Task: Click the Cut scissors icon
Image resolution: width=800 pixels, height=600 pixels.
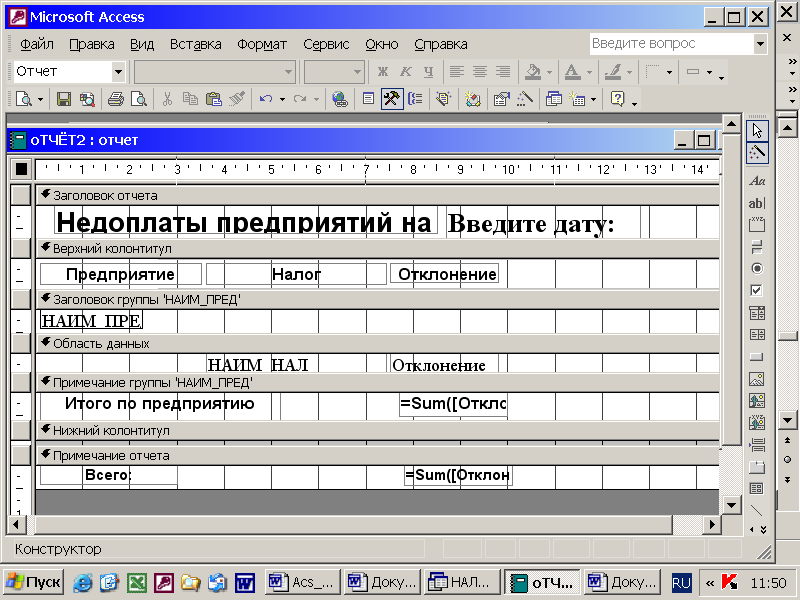Action: click(x=167, y=98)
